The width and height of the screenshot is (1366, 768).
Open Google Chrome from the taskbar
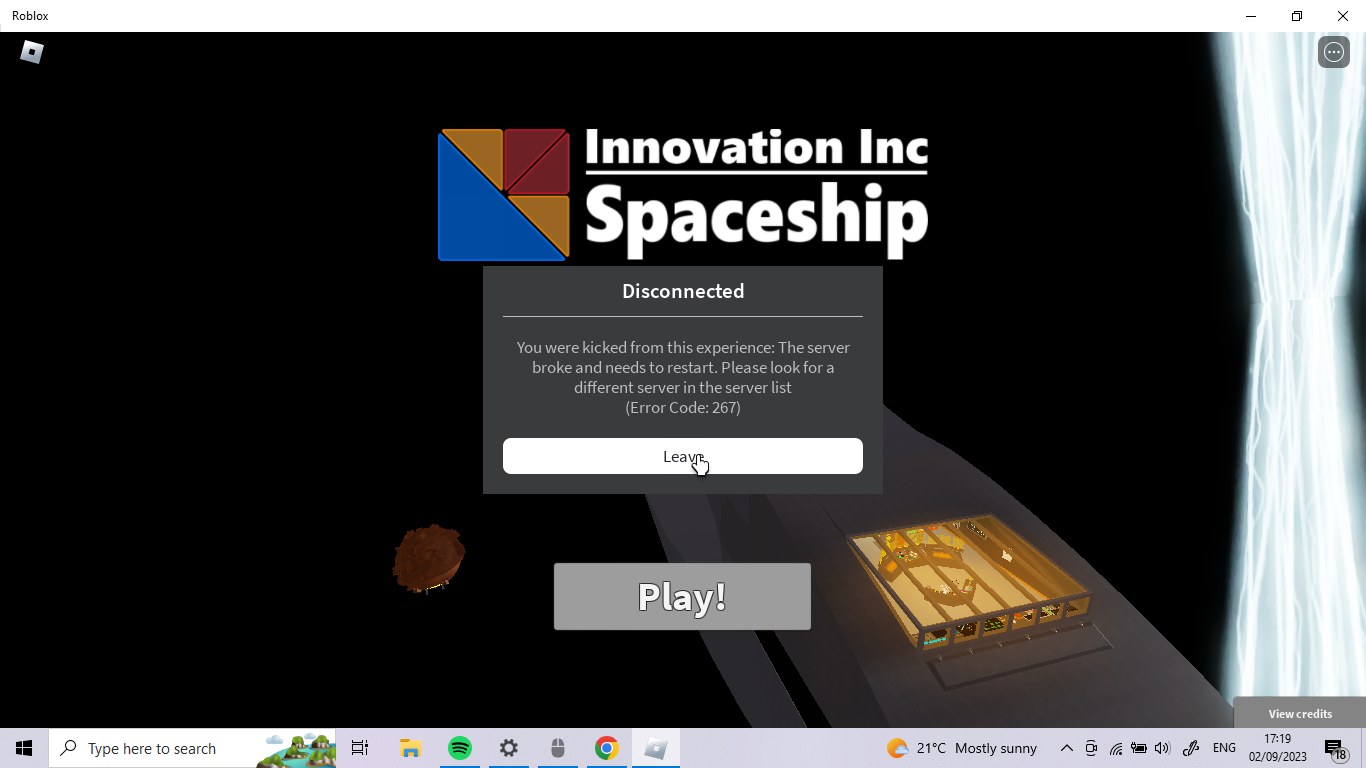click(x=606, y=748)
